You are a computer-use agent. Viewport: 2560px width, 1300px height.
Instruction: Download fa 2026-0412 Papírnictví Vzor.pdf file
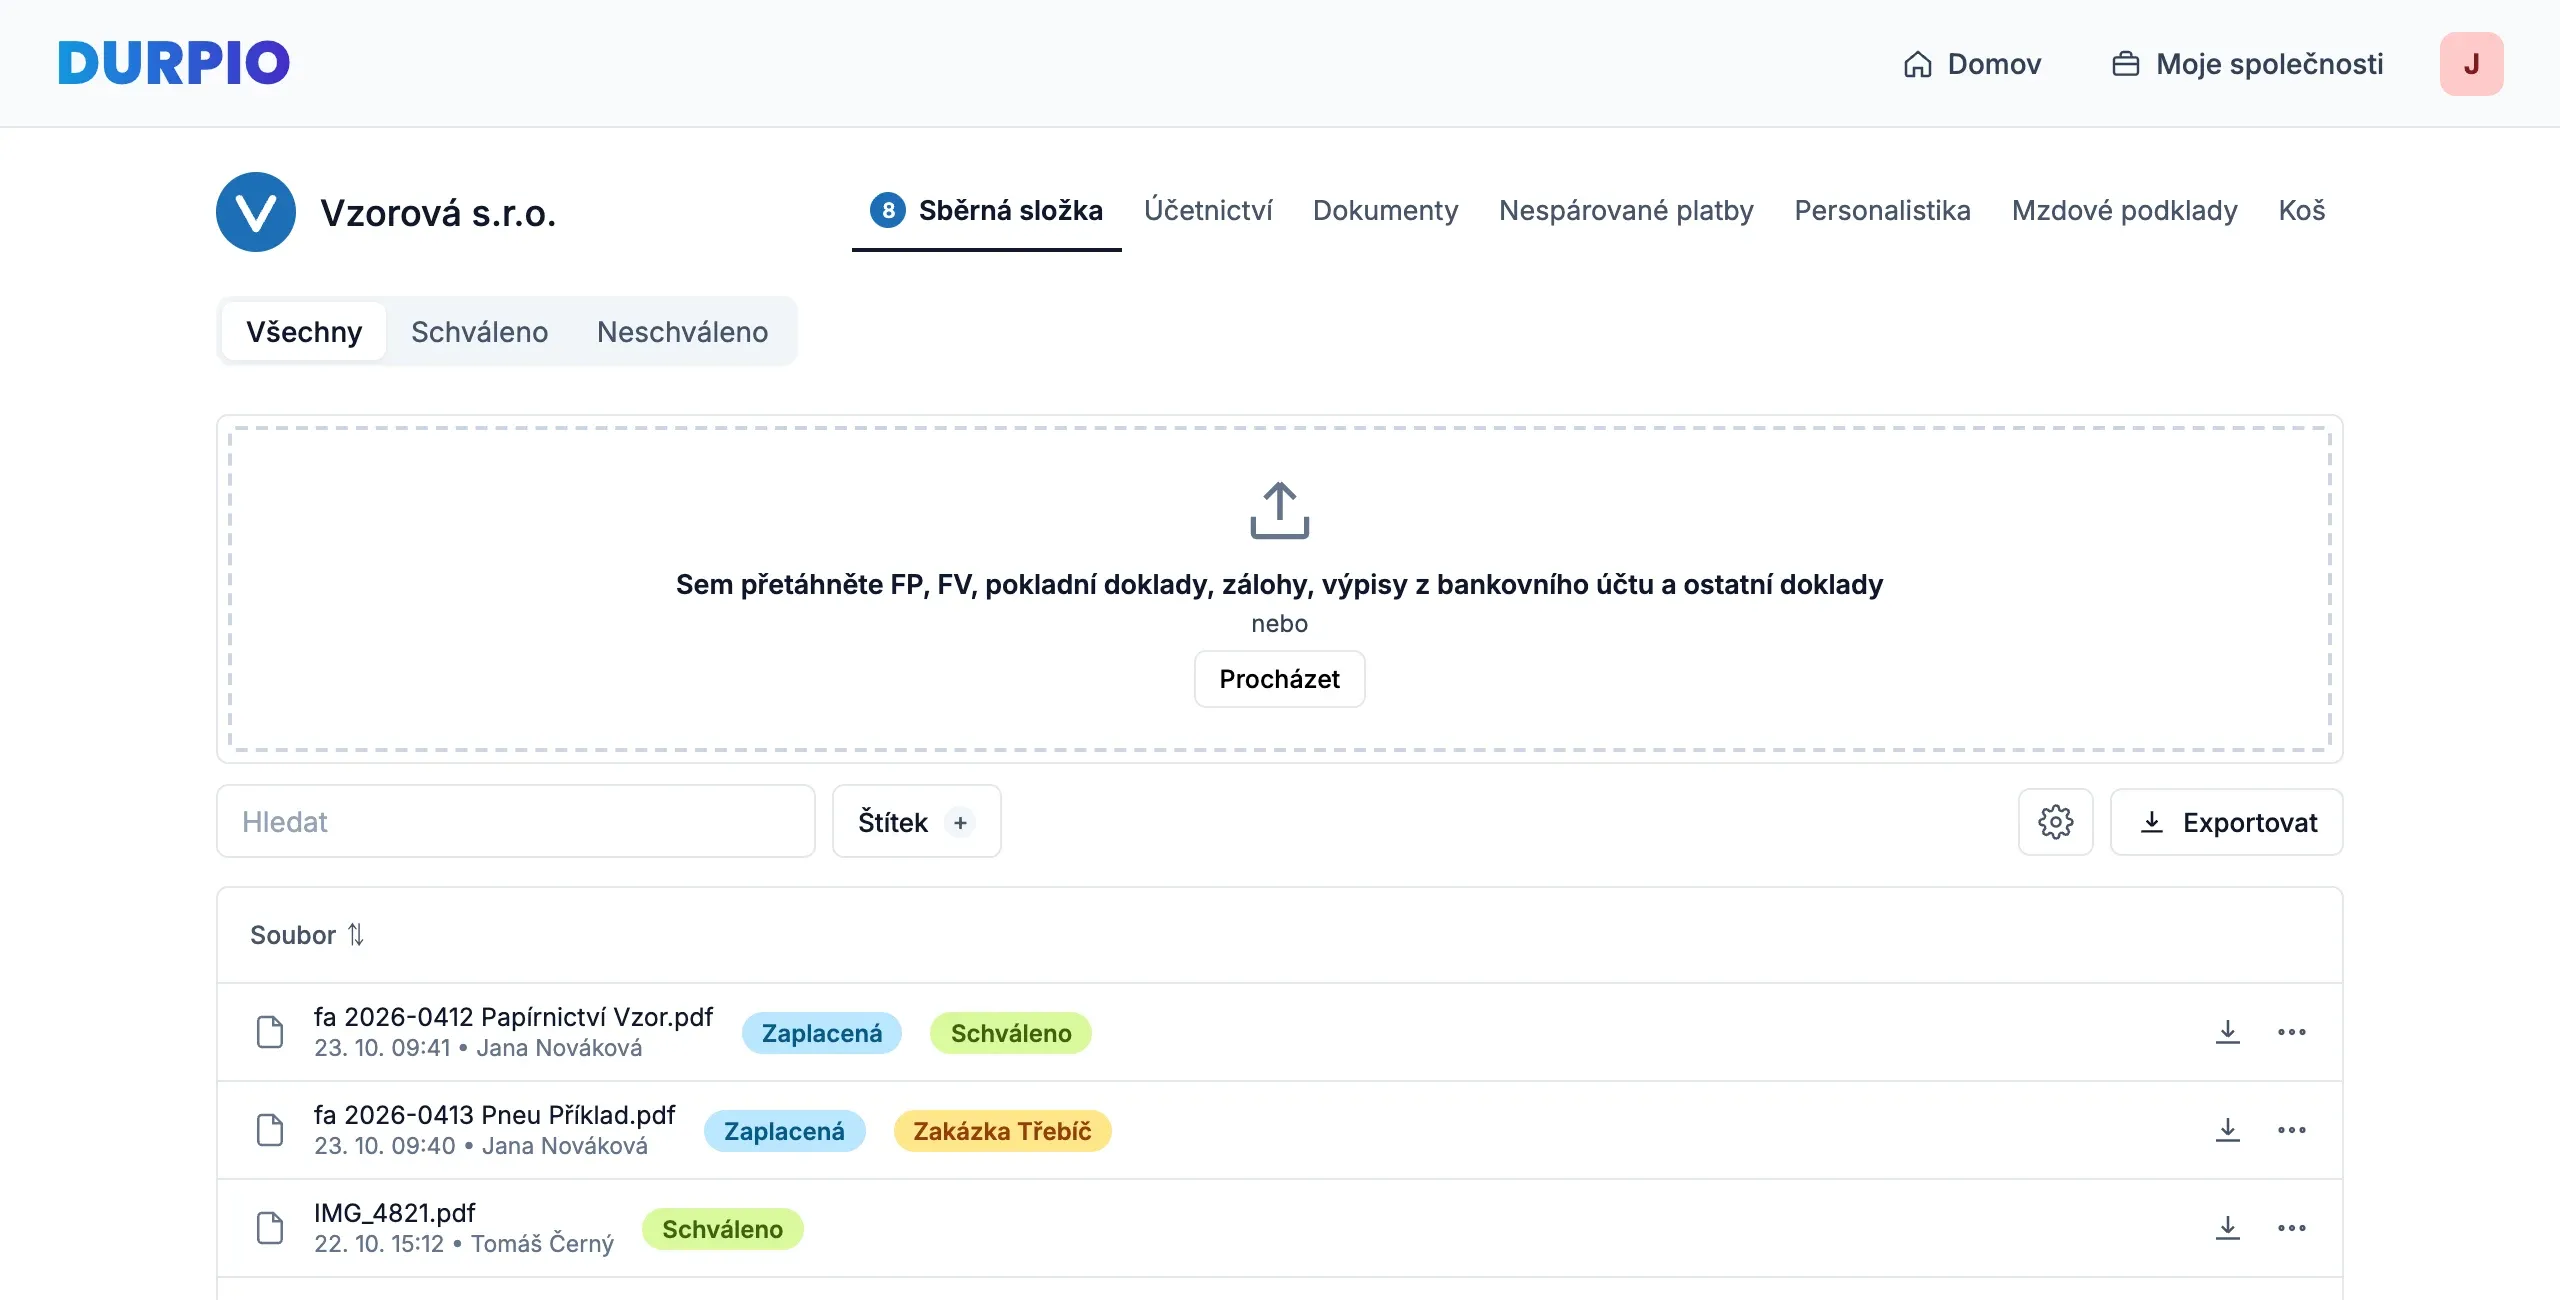point(2227,1032)
